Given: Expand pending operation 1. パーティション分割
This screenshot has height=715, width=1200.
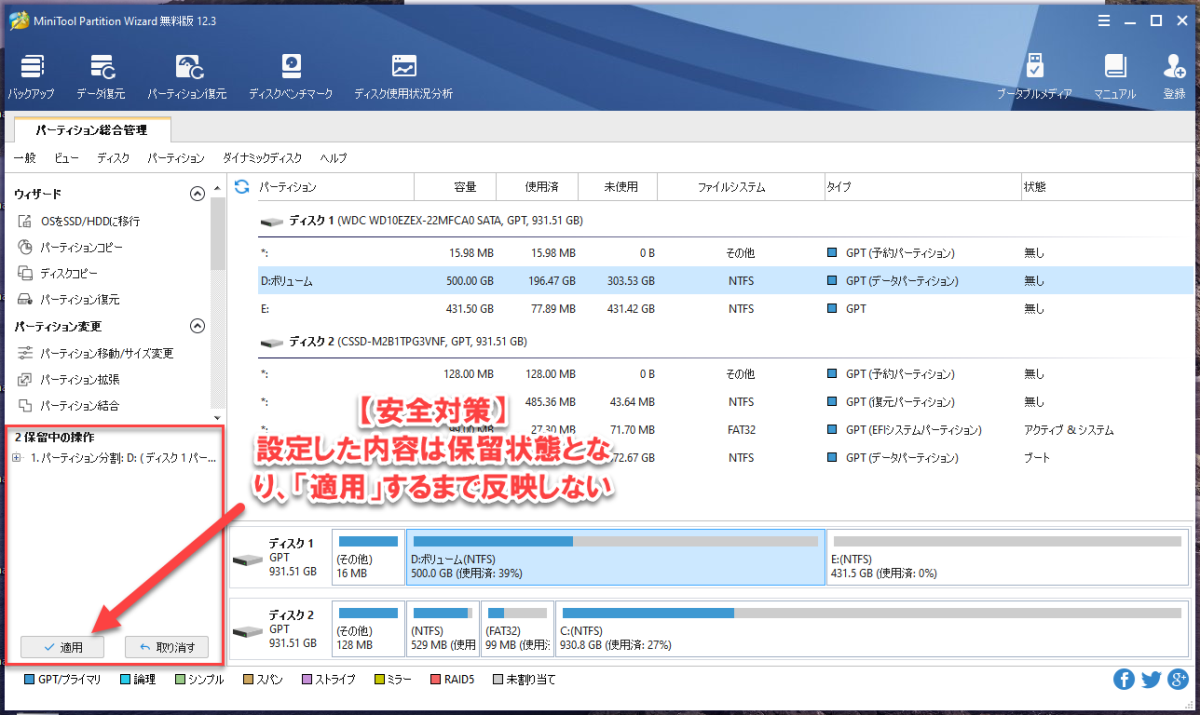Looking at the screenshot, I should coord(17,457).
